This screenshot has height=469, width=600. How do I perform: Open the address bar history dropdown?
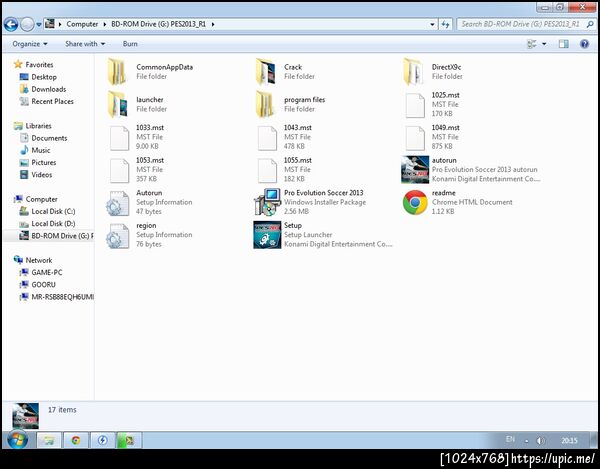click(432, 24)
